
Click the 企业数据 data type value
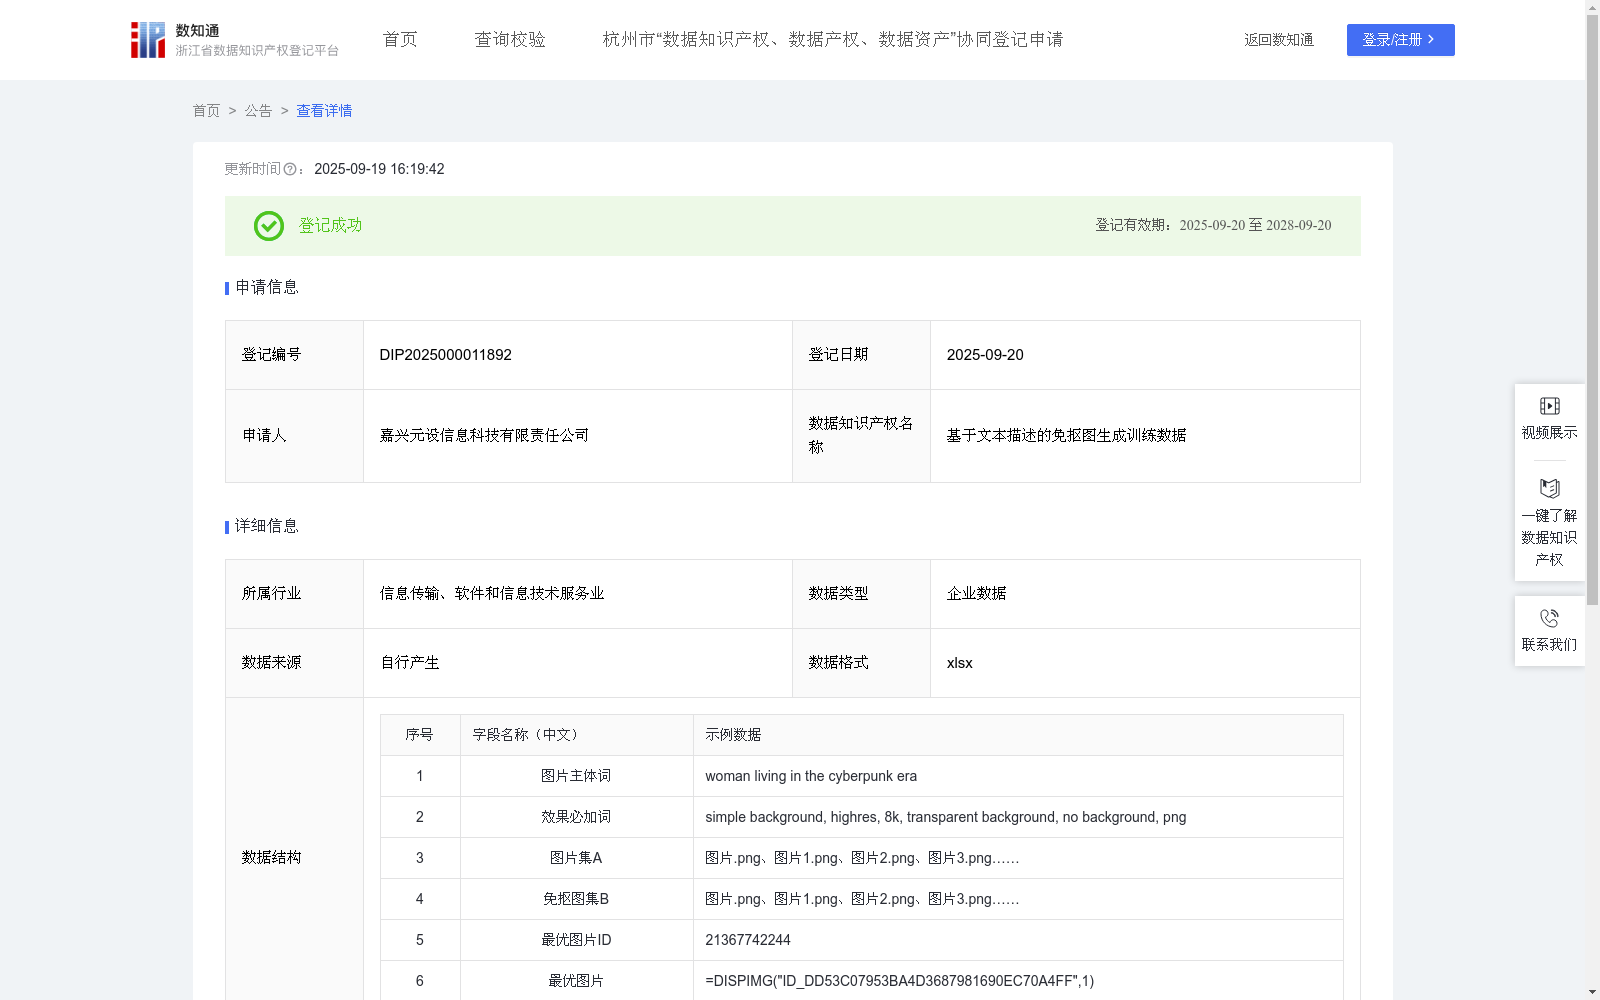click(977, 594)
